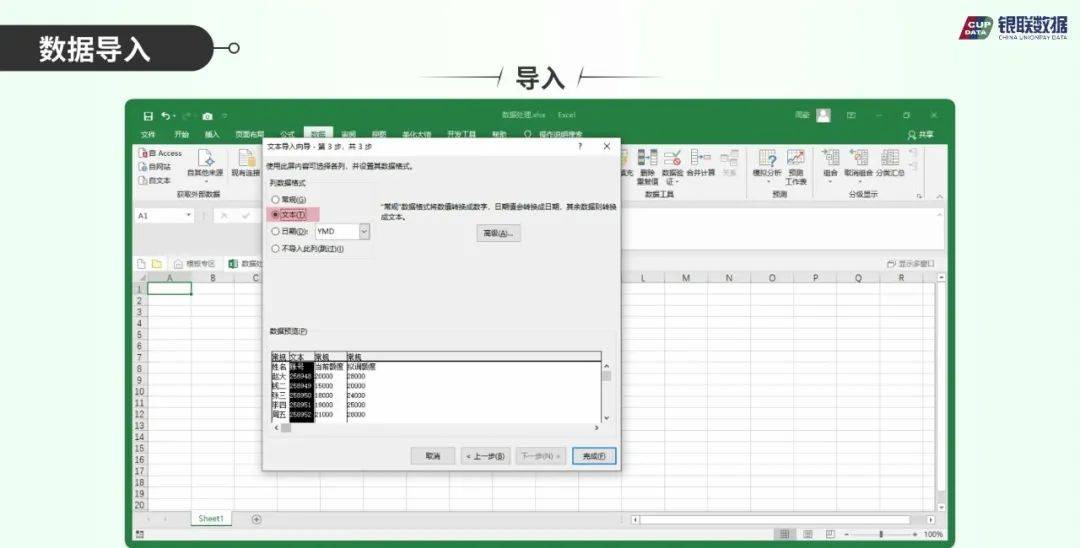Image resolution: width=1080 pixels, height=548 pixels.
Task: Open the 页面布局 ribbon tab
Action: click(249, 134)
